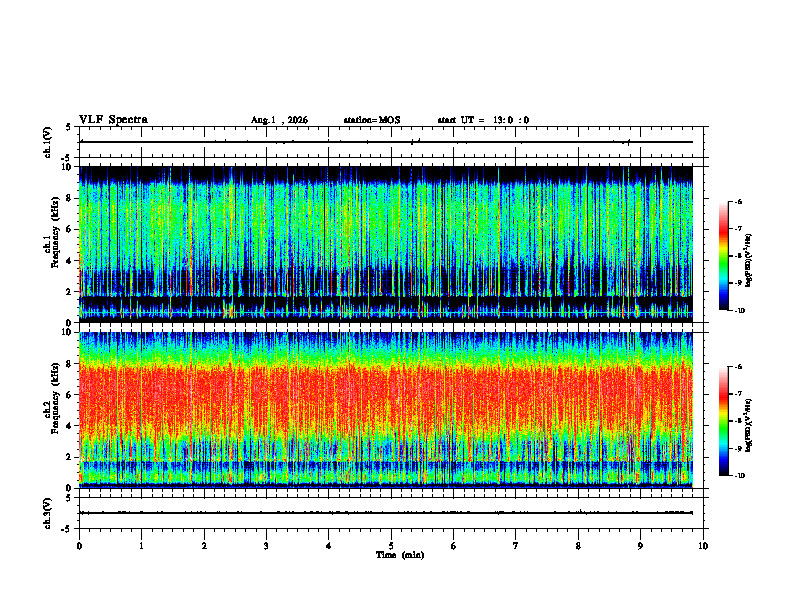This screenshot has height=612, width=792.
Task: Click time-axis tick label "6"
Action: (x=454, y=546)
